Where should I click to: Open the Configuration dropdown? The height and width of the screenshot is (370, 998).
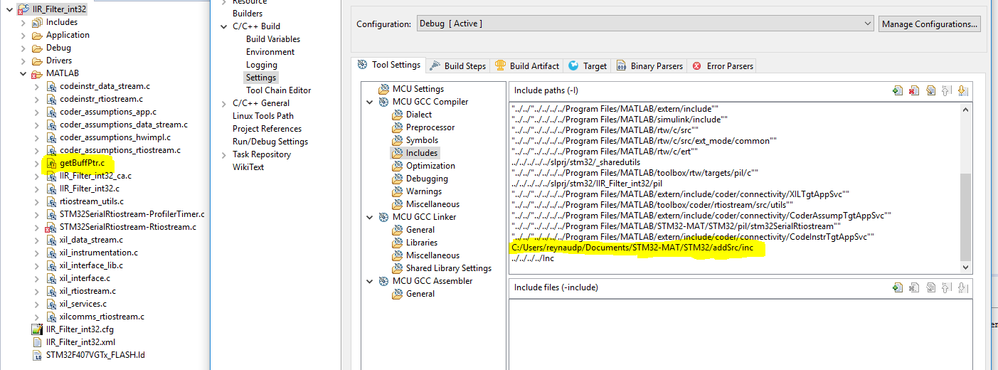tap(644, 24)
